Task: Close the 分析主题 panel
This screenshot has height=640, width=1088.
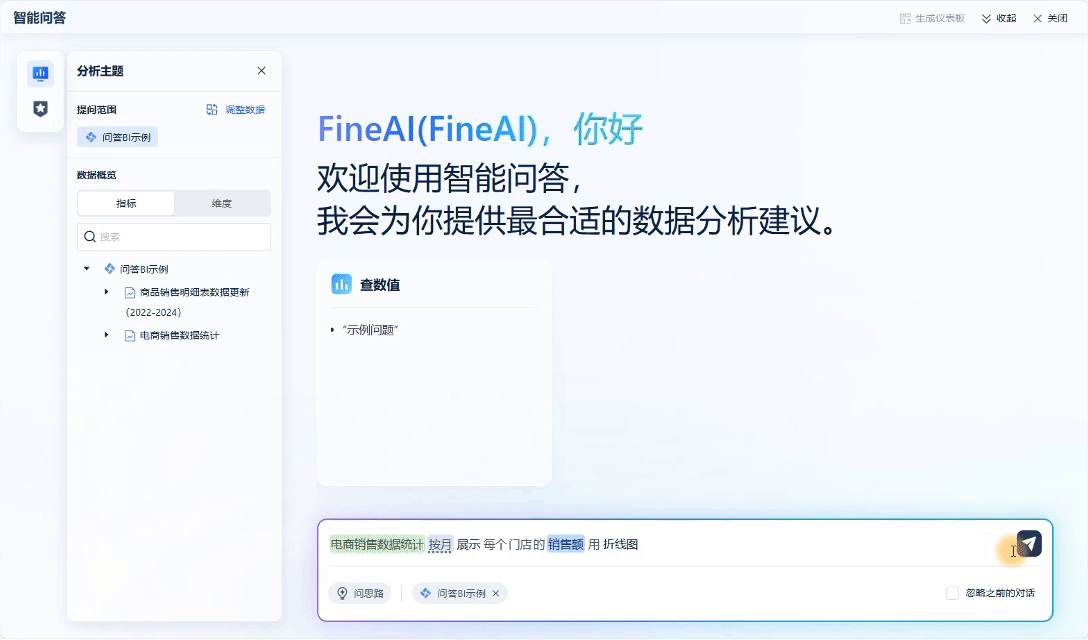Action: [262, 71]
